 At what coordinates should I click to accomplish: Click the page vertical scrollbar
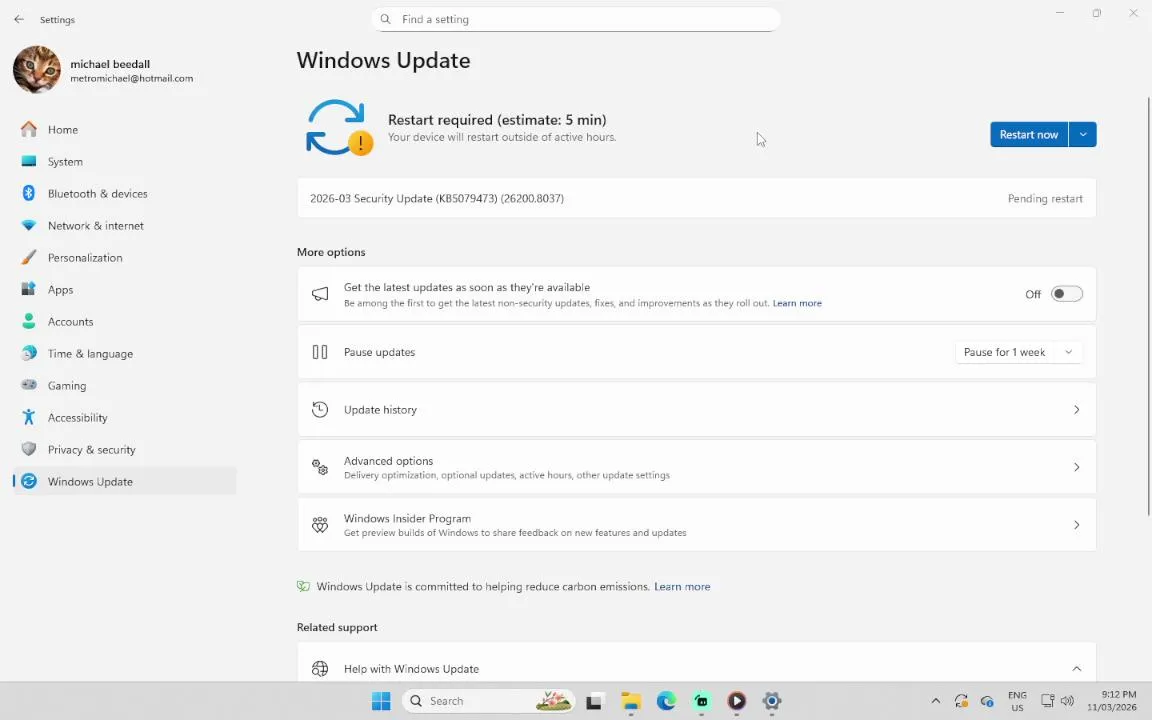1148,305
